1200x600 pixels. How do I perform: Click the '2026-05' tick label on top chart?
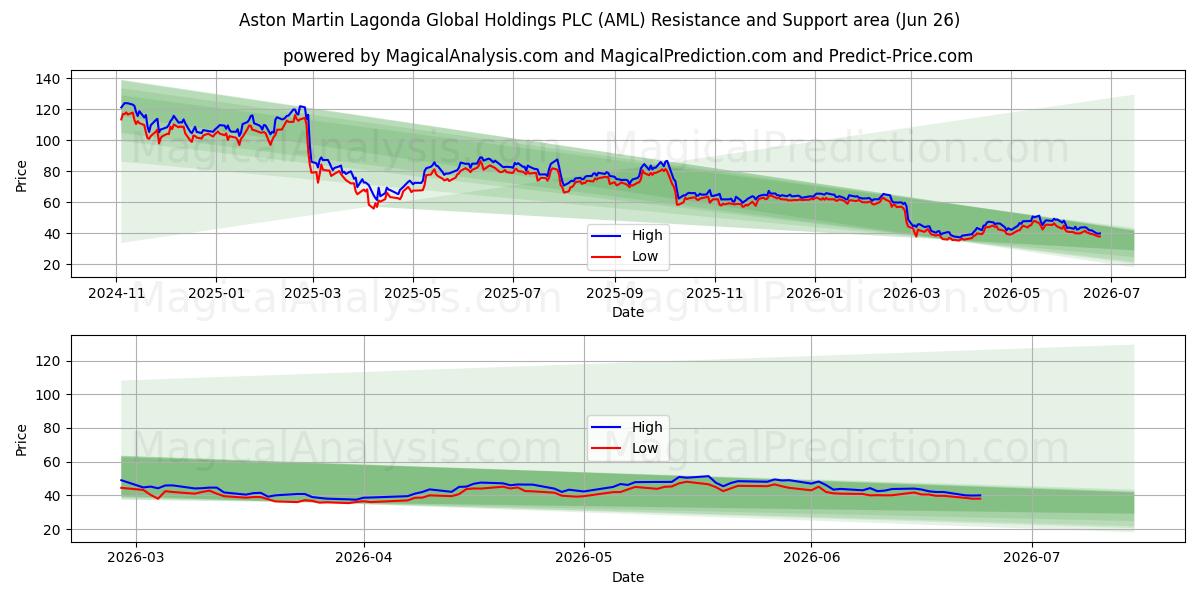pos(1010,294)
